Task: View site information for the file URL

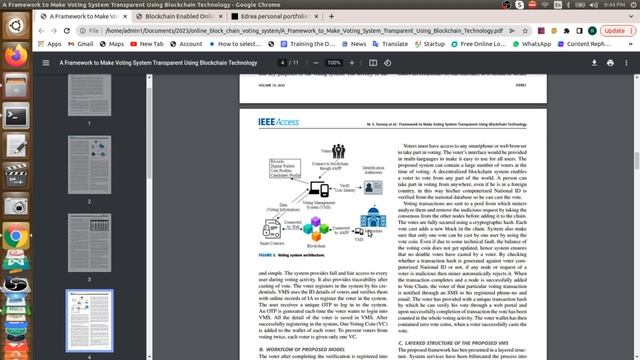Action: click(83, 31)
